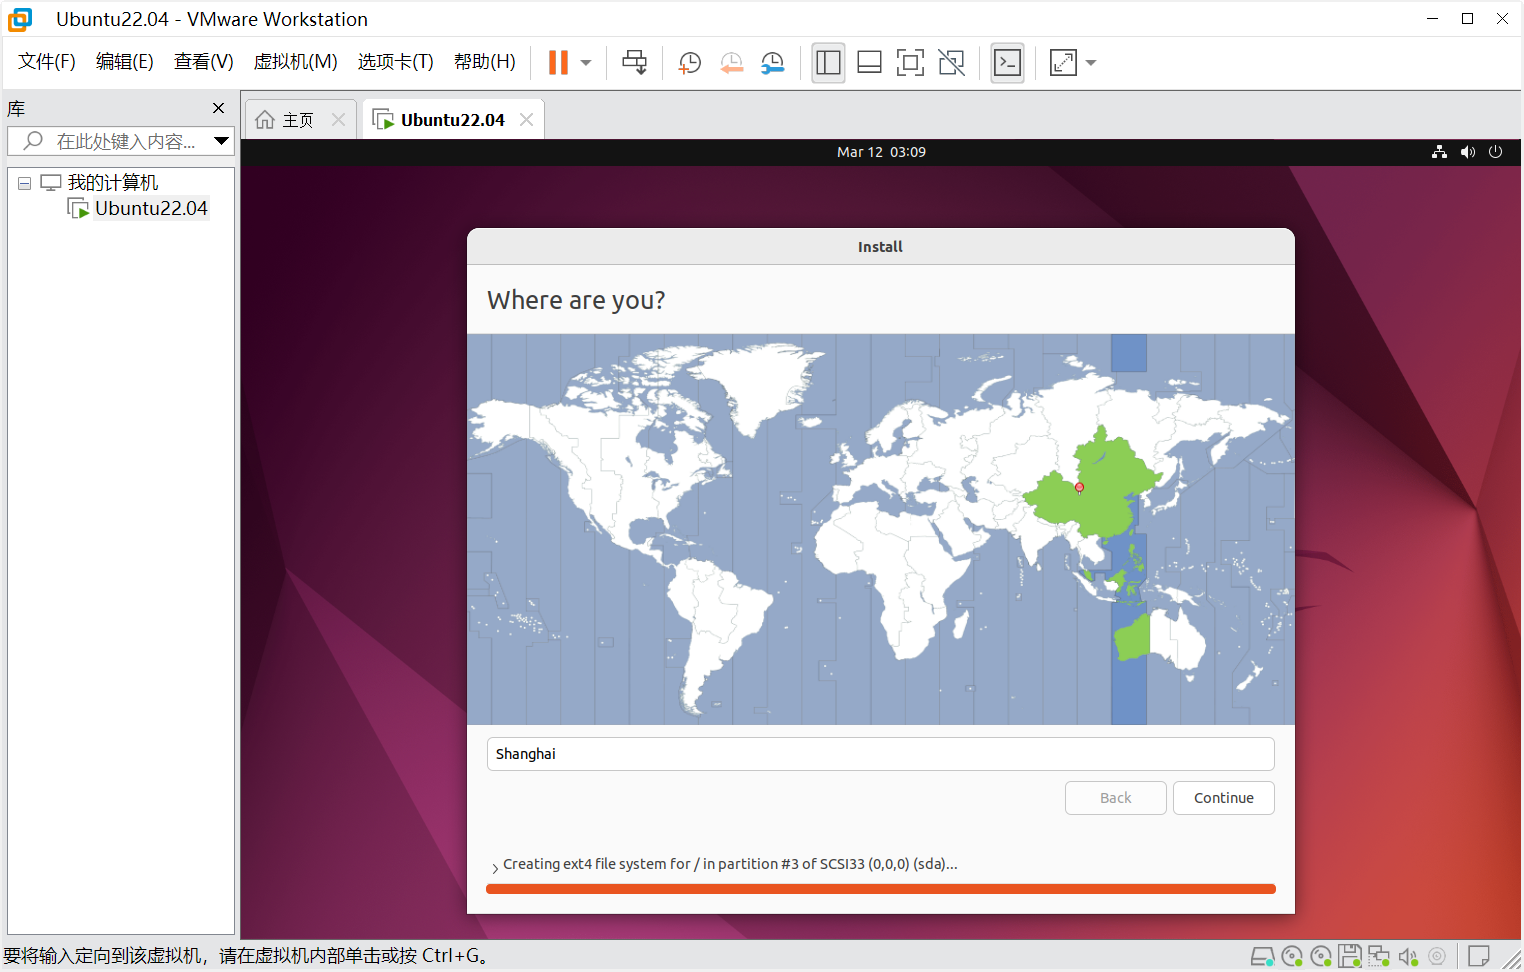1524x972 pixels.
Task: Open the snapshot manager wrench icon
Action: pyautogui.click(x=773, y=62)
